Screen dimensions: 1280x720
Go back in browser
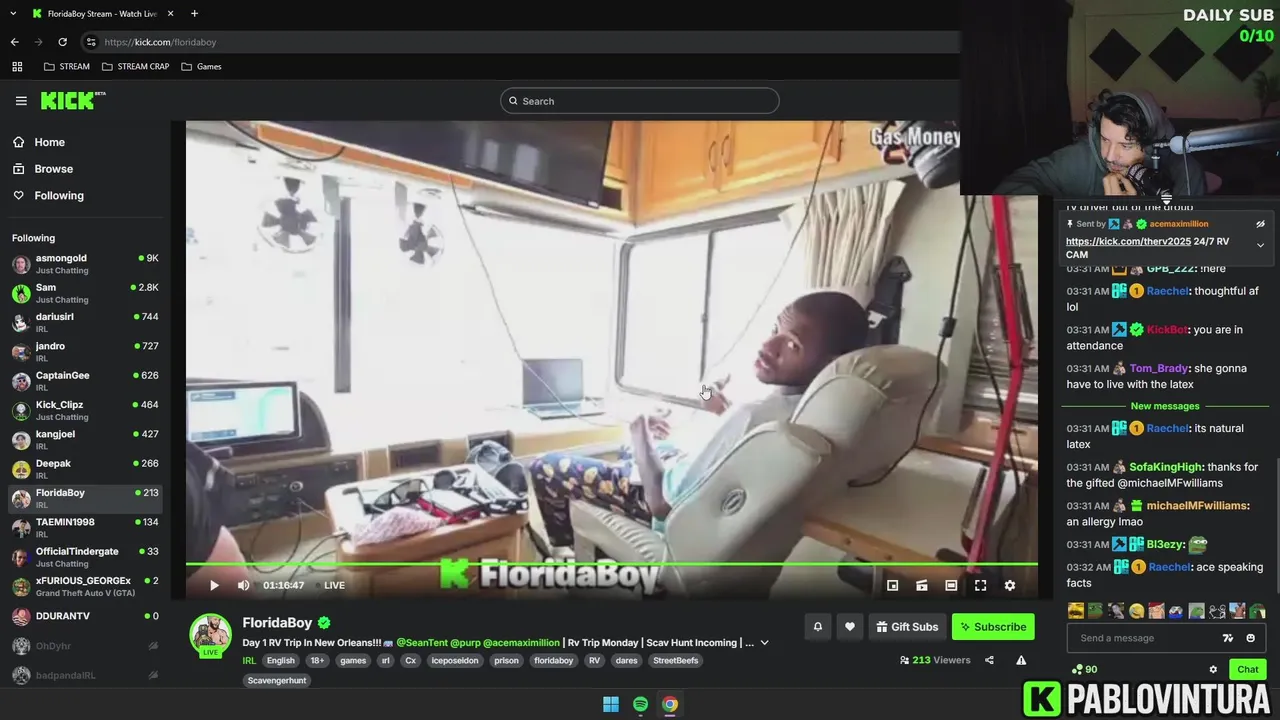(x=14, y=42)
